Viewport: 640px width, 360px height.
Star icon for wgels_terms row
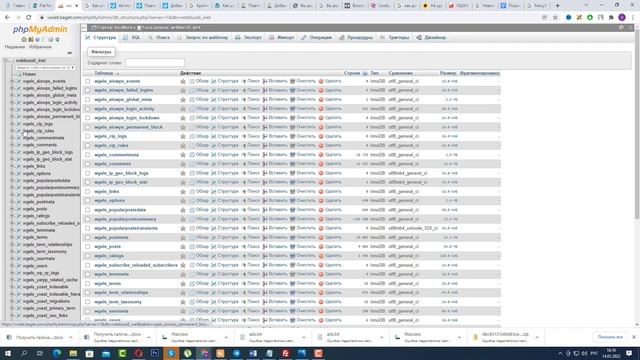183,283
